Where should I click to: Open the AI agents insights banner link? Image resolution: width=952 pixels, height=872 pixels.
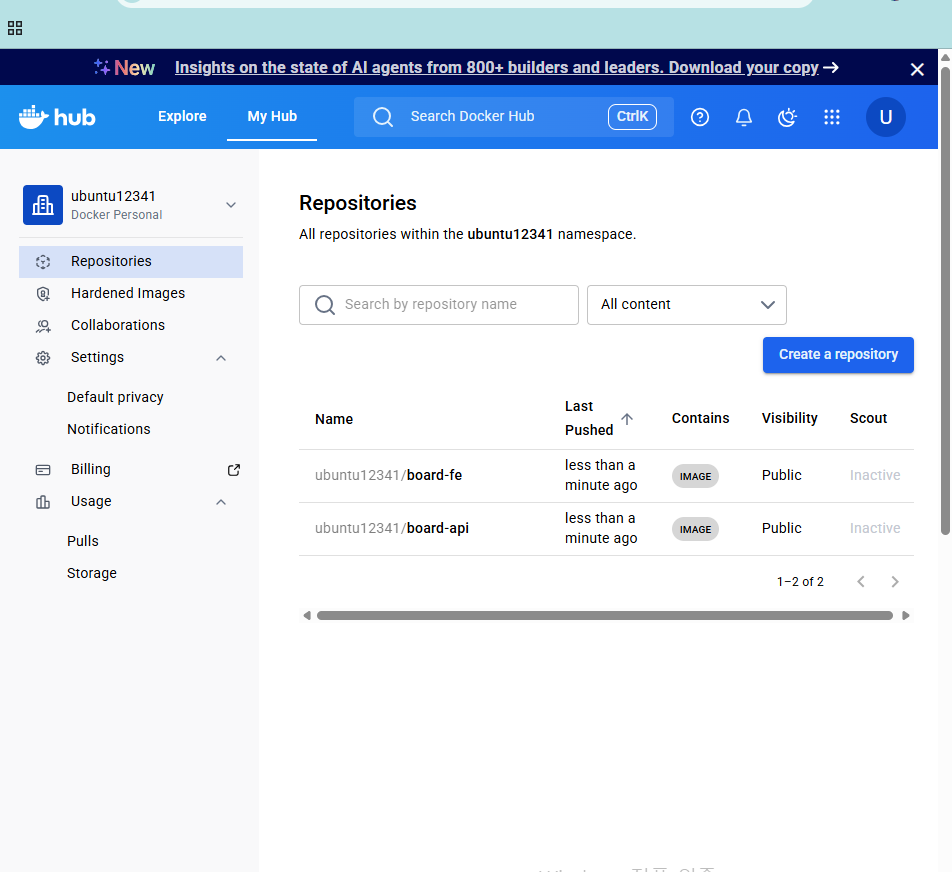point(497,67)
